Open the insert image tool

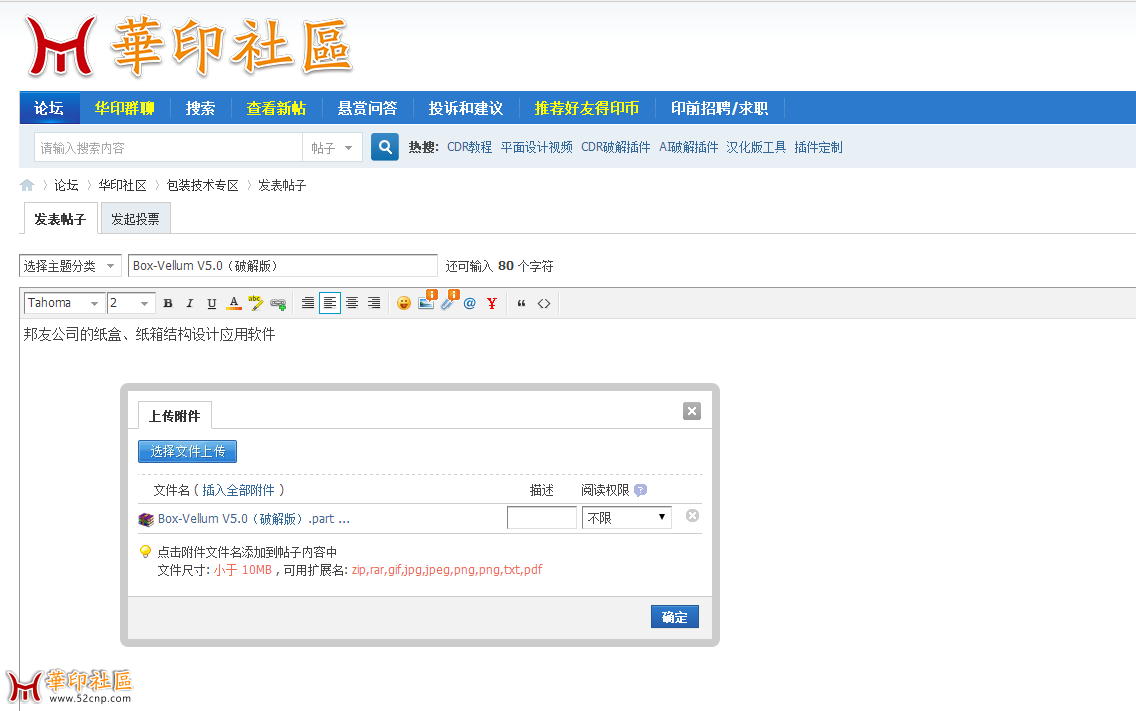coord(425,303)
